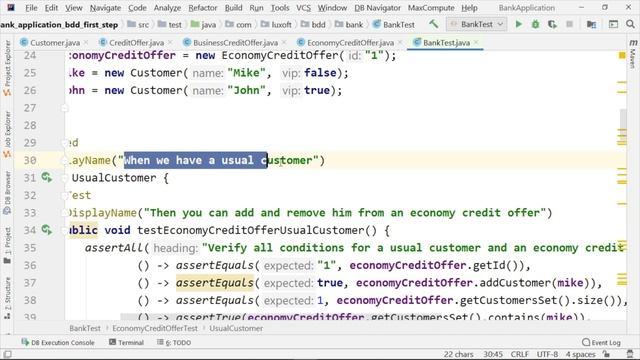The height and width of the screenshot is (360, 640).
Task: Open the Refactor menu
Action: coord(202,8)
